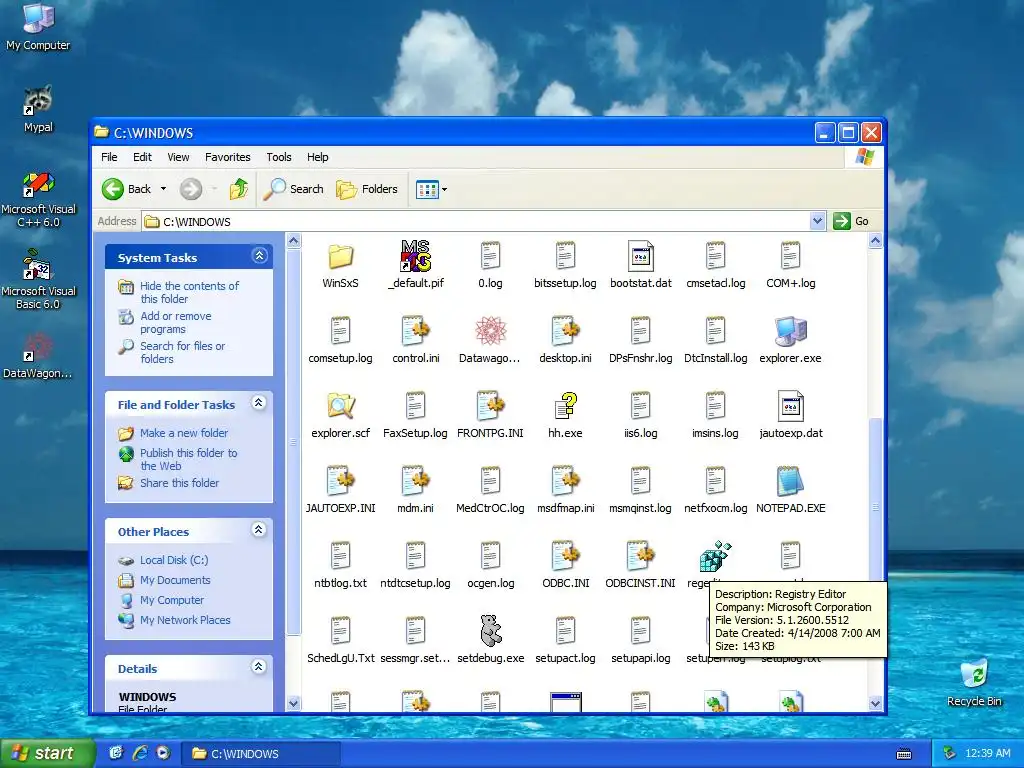Select the setupapi.log file
This screenshot has height=768, width=1024.
click(641, 641)
